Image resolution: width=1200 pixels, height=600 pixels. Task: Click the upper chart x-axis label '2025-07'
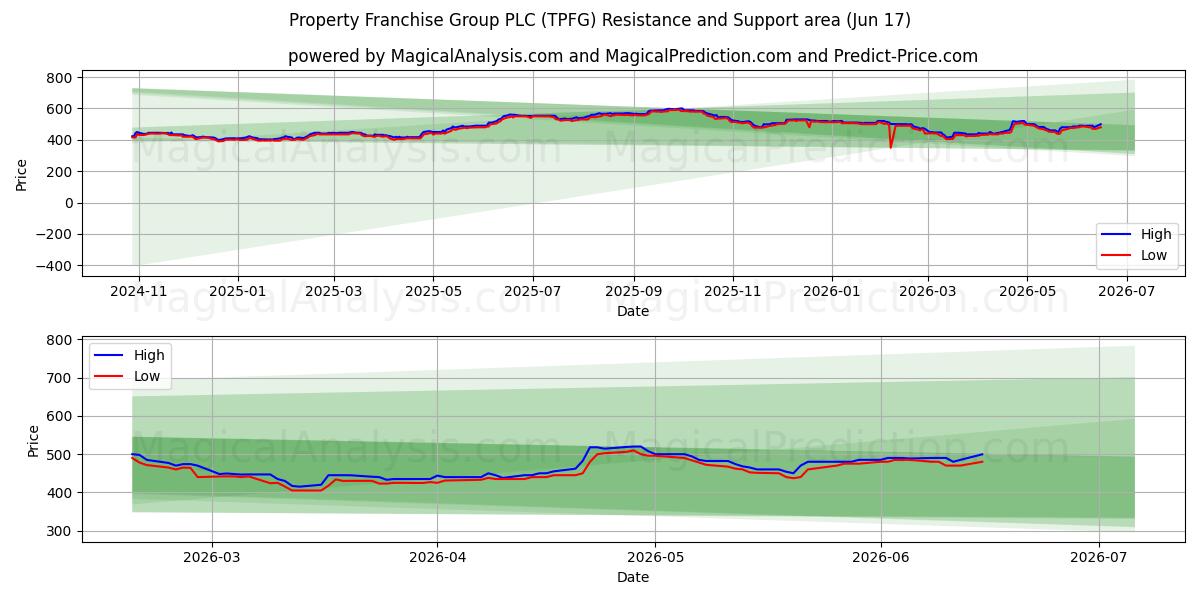click(x=532, y=292)
